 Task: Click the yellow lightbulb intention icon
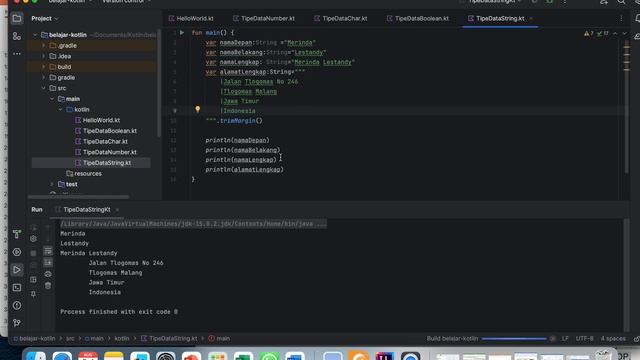click(198, 109)
